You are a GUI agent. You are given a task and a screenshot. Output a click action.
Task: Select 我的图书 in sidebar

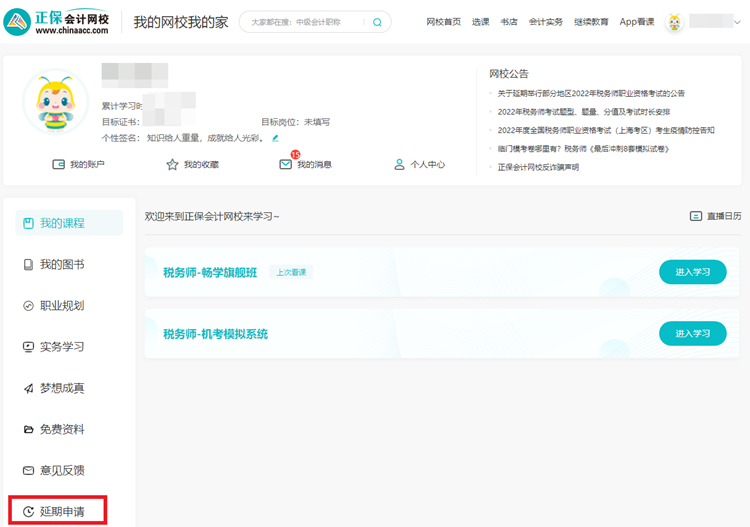[61, 264]
